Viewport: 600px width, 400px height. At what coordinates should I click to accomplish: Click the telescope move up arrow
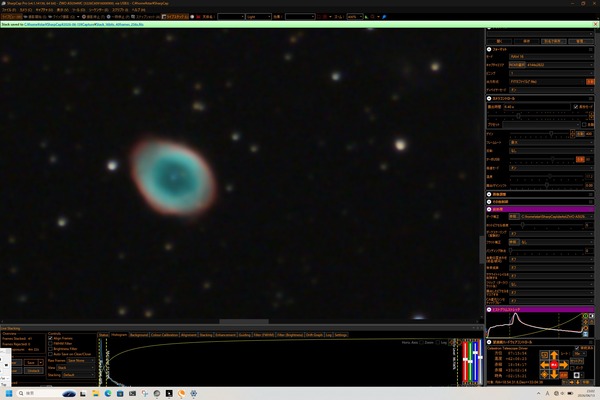[554, 356]
